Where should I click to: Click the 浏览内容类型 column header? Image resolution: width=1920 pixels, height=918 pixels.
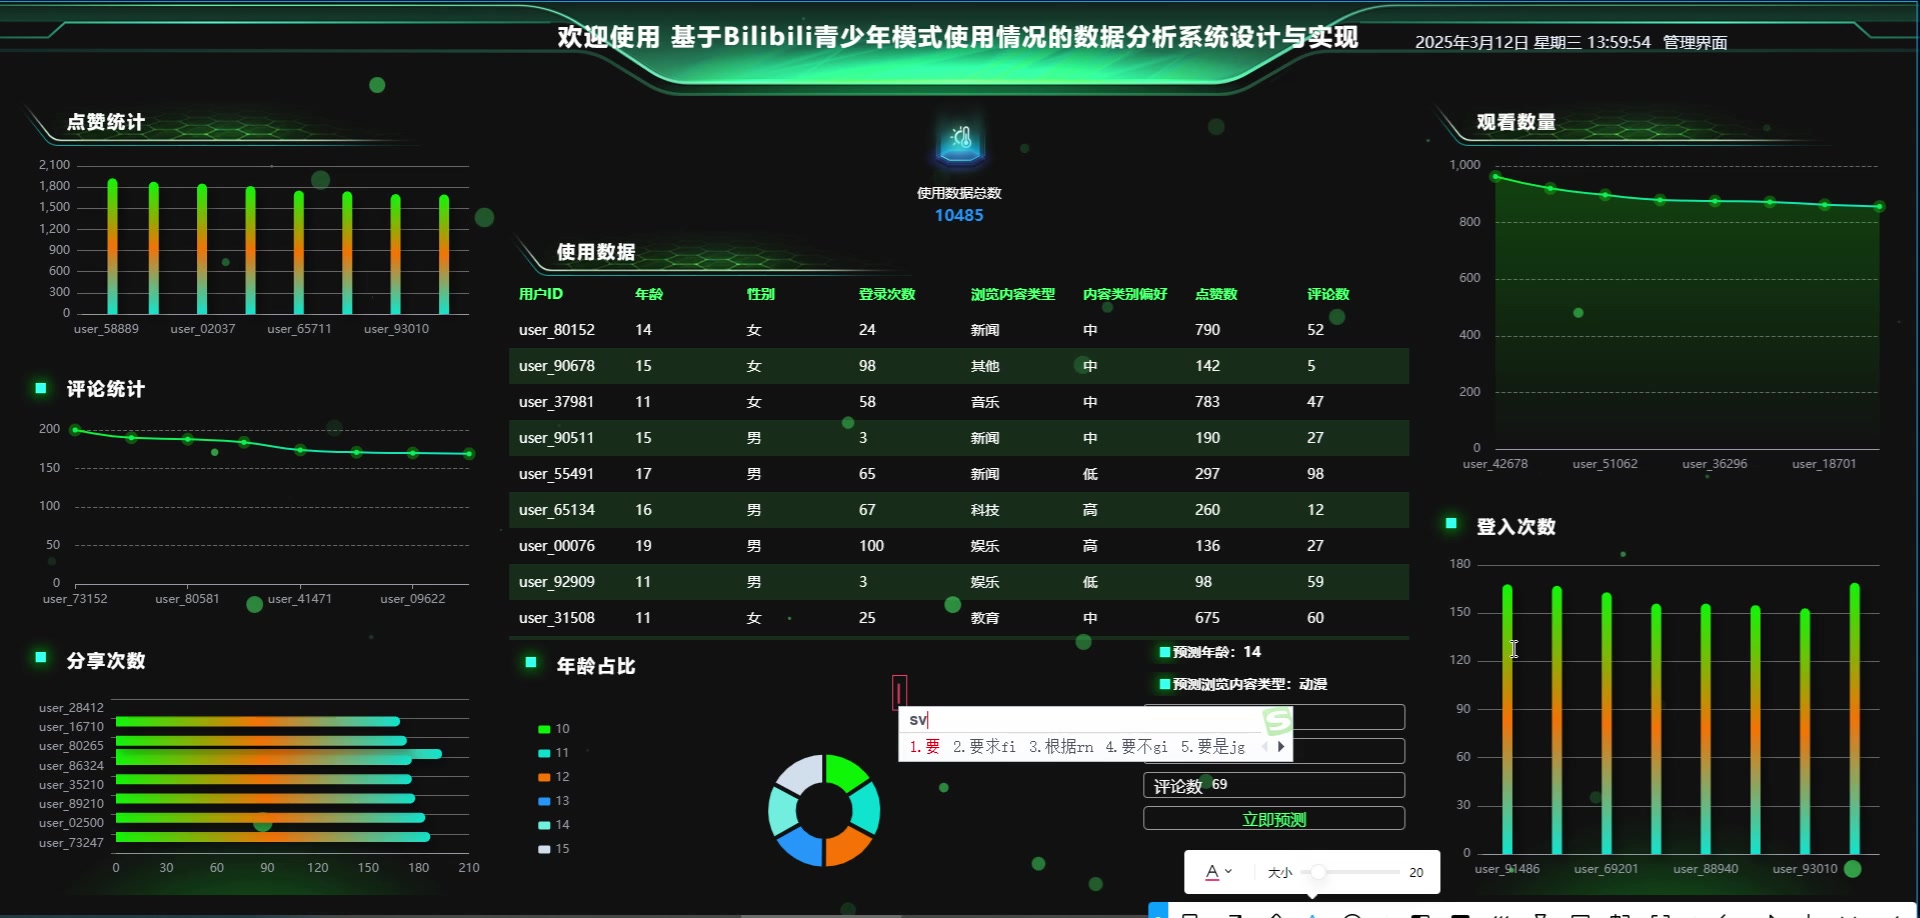pos(1013,294)
